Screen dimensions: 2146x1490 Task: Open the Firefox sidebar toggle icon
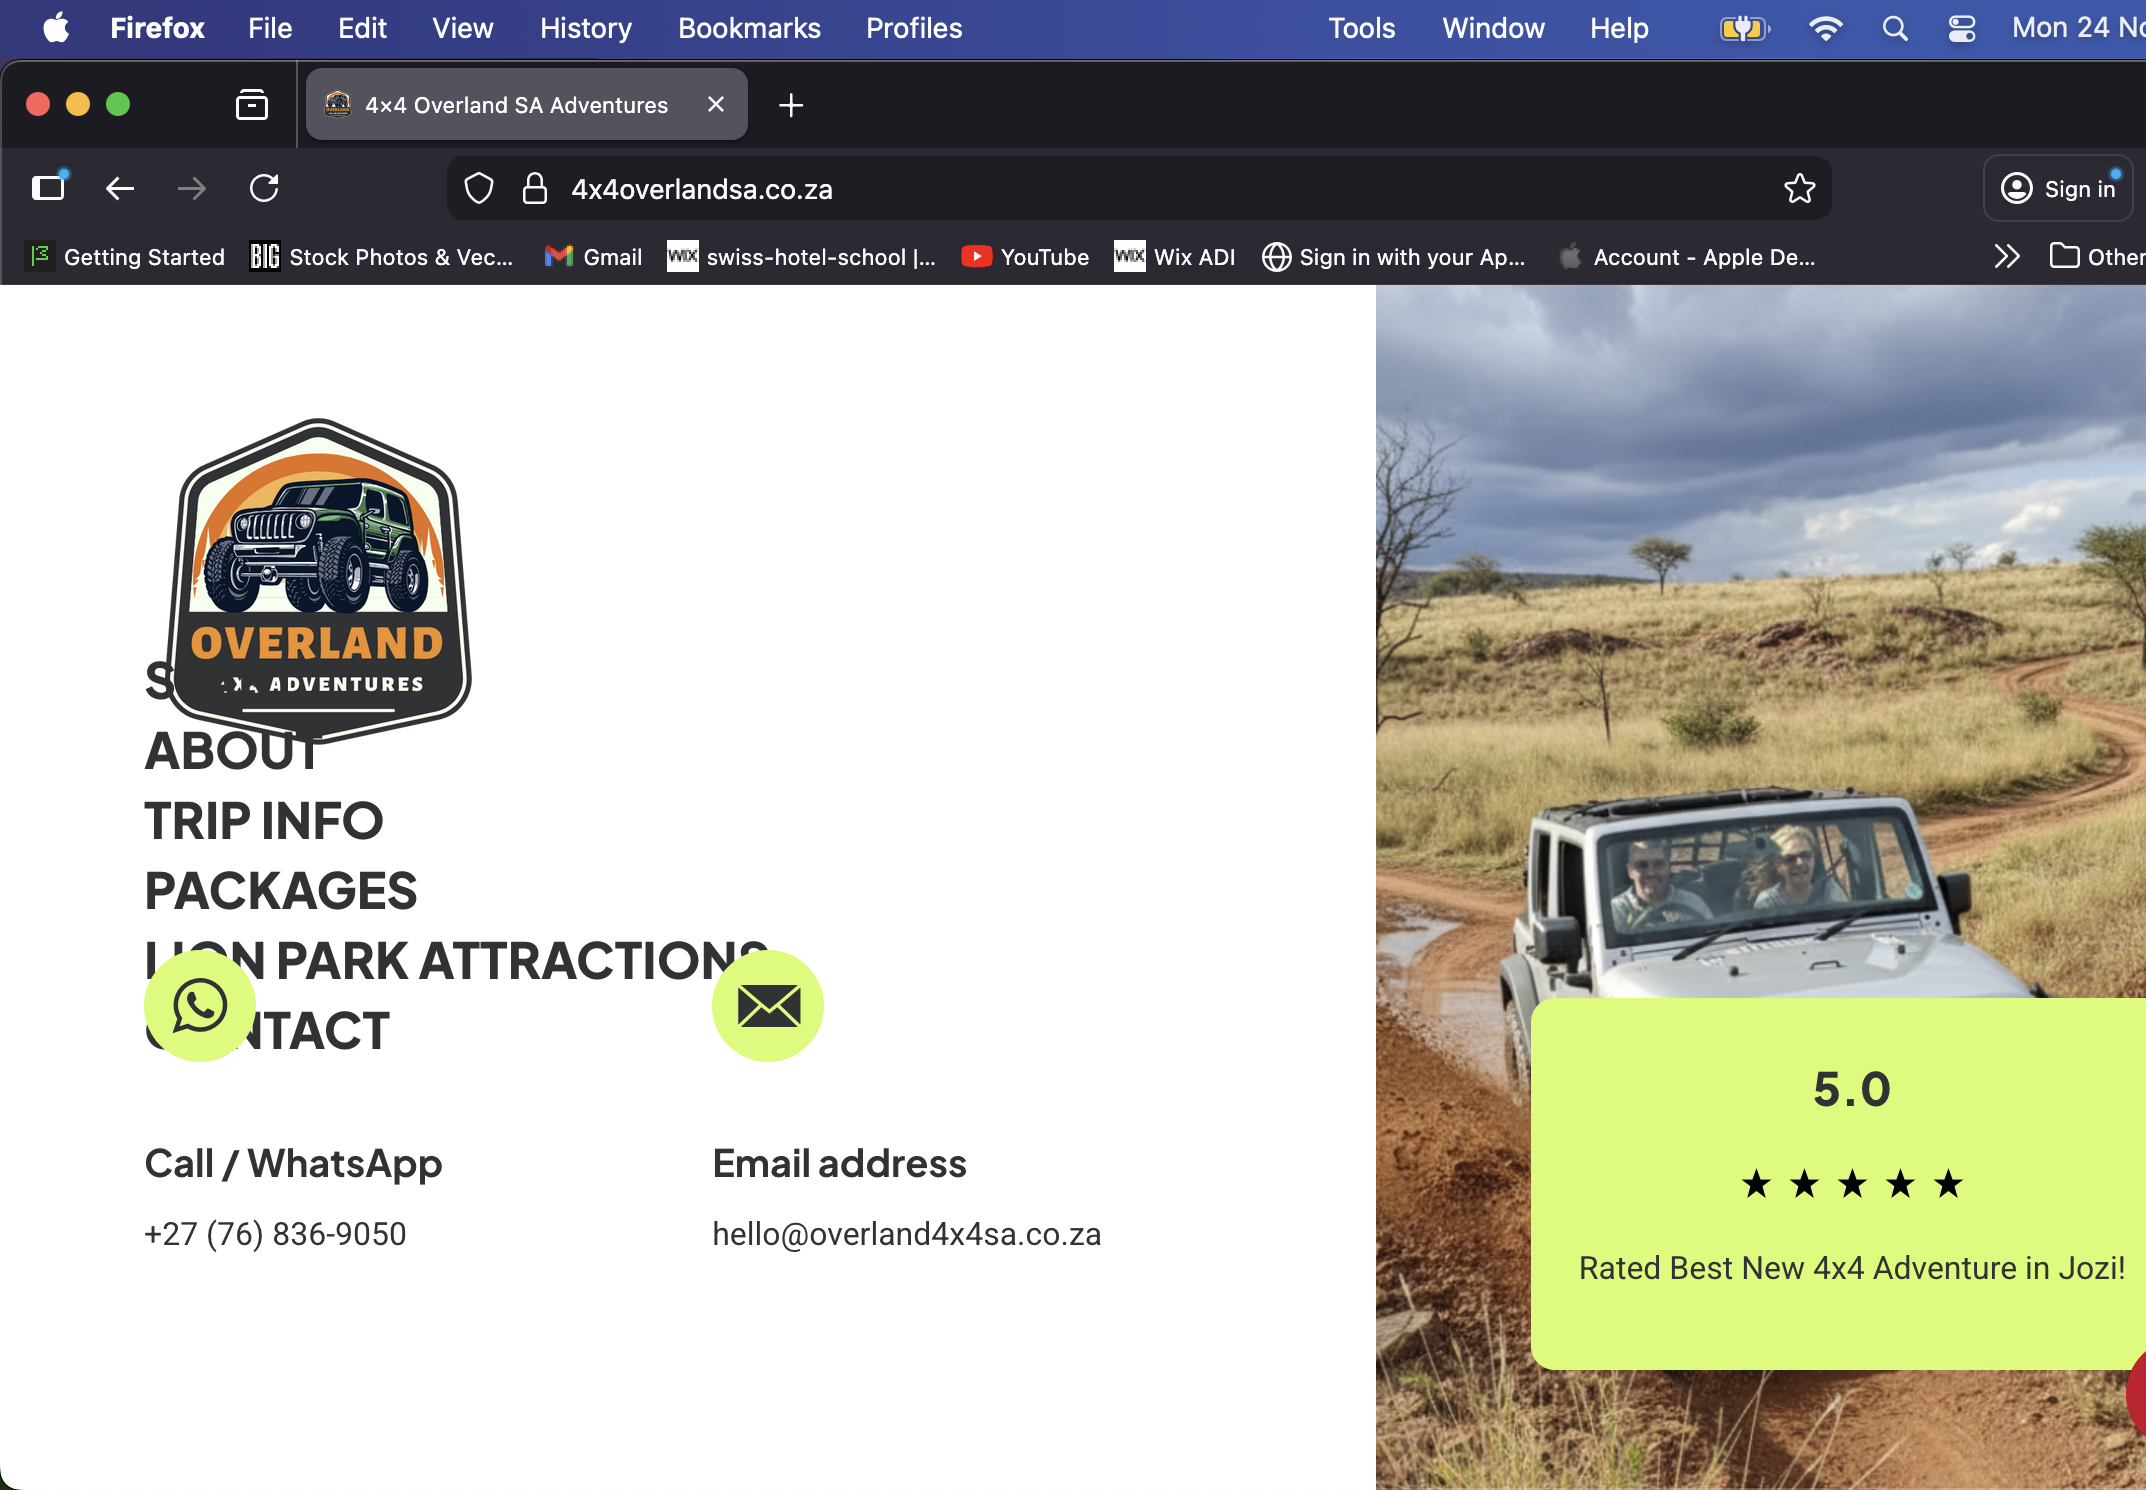(x=48, y=189)
